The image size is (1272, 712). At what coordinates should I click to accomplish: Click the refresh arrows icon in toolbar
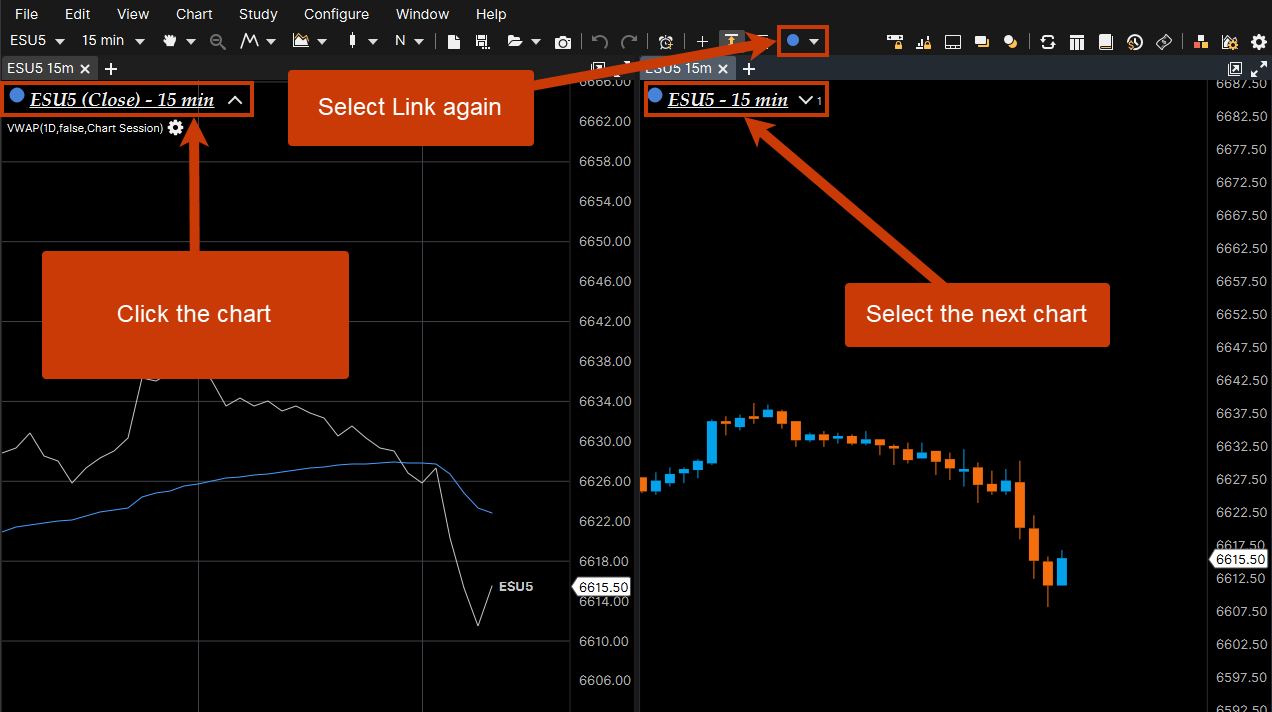1048,41
